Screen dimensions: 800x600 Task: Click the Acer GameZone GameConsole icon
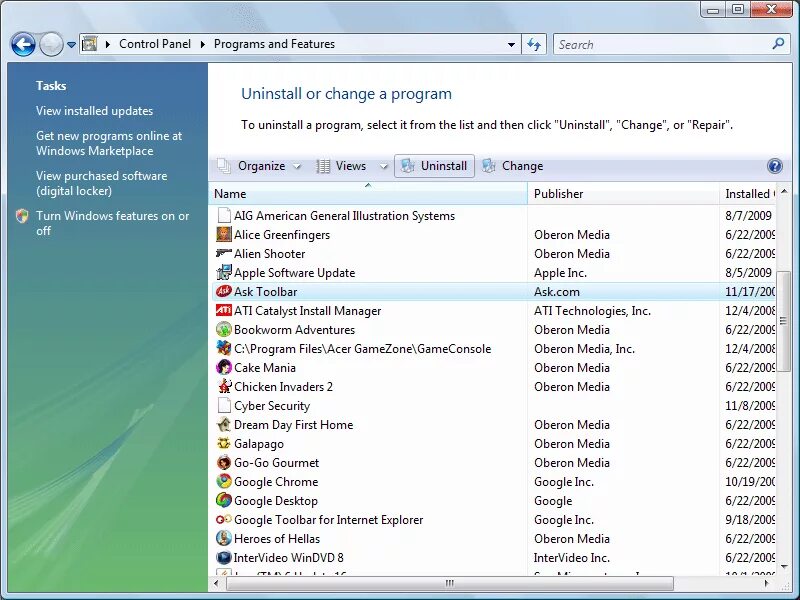tap(223, 348)
